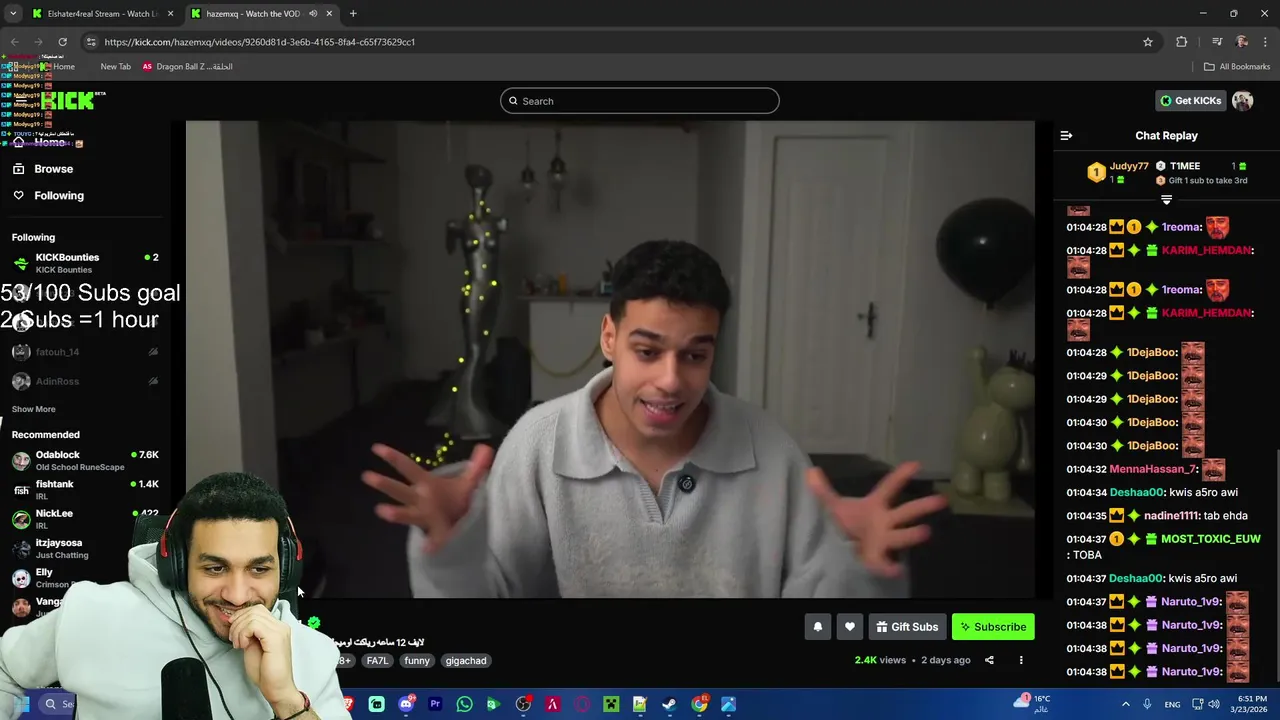Viewport: 1280px width, 720px height.
Task: Open KICKBounties channel in Following
Action: click(x=85, y=263)
